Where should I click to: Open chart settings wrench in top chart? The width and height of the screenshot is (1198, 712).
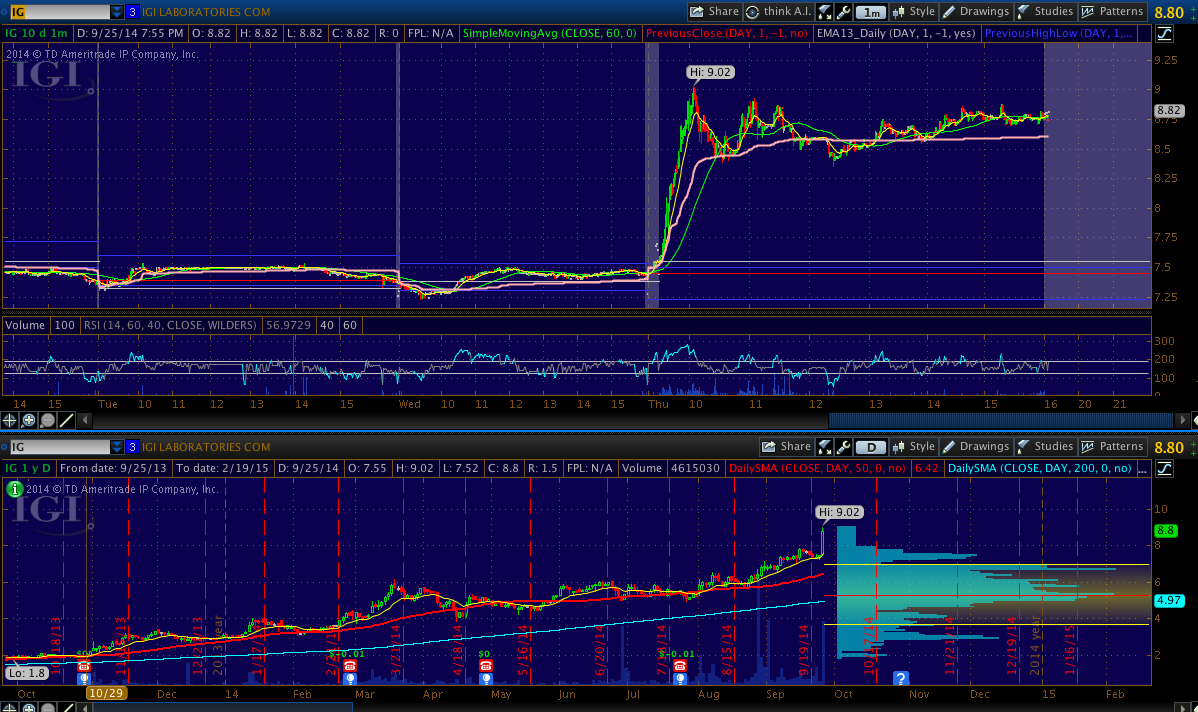point(844,12)
